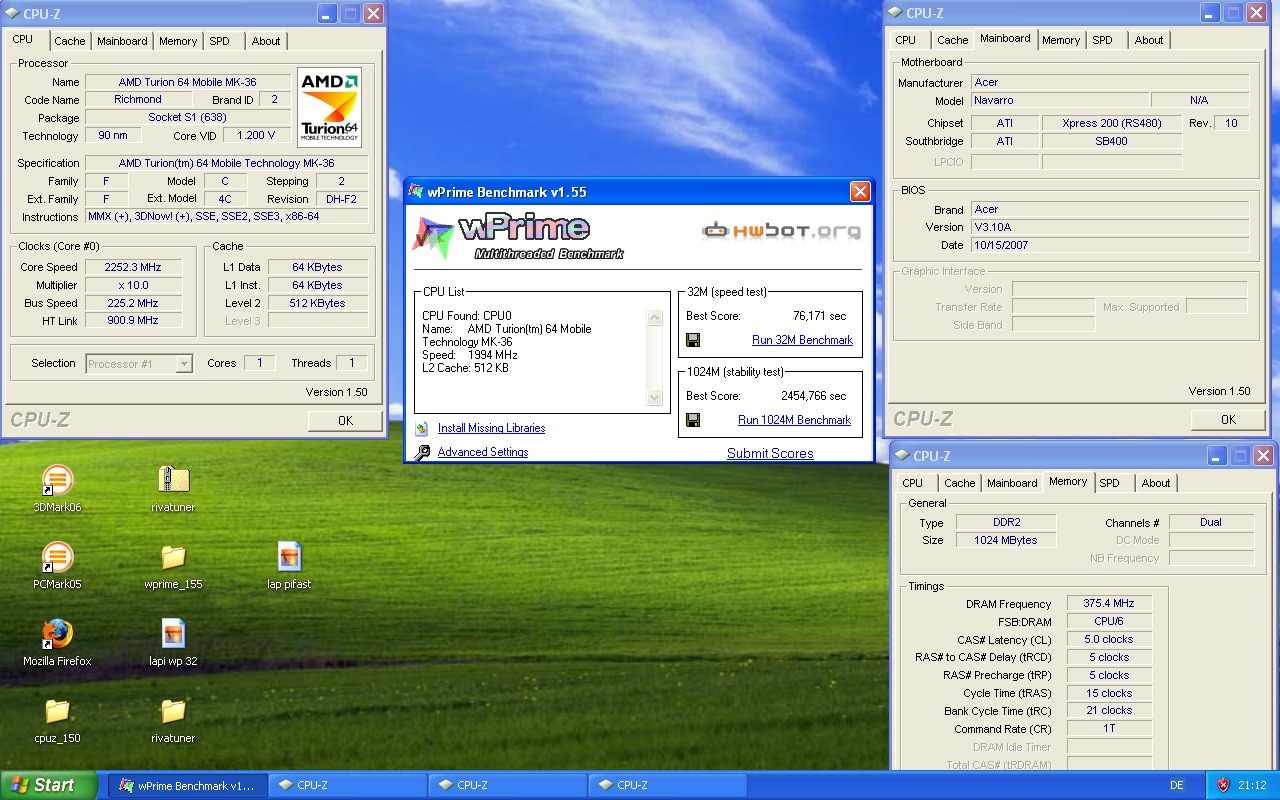1280x800 pixels.
Task: Click the Install Missing Libraries icon
Action: click(422, 428)
